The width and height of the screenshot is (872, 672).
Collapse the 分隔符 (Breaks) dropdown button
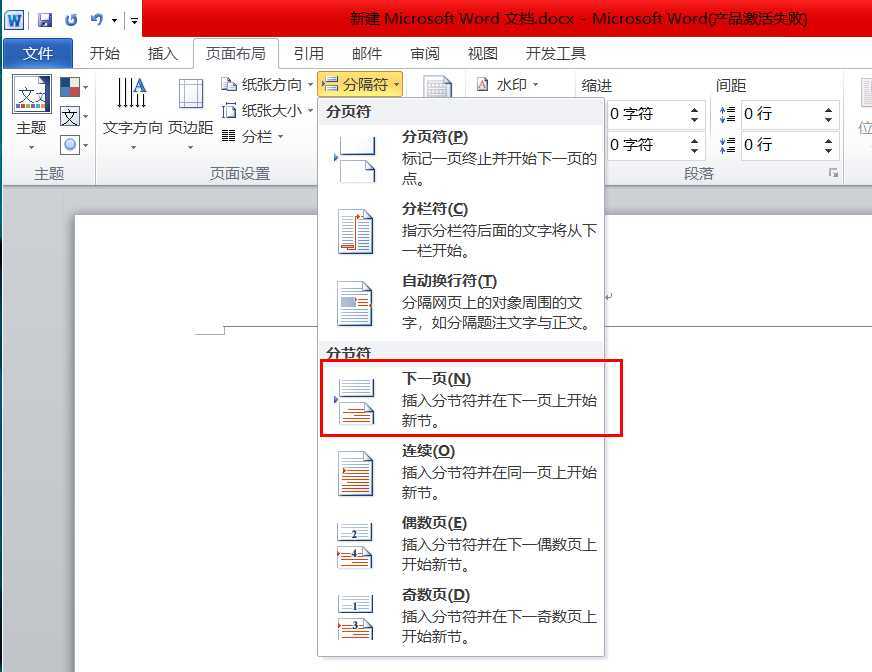(x=360, y=85)
